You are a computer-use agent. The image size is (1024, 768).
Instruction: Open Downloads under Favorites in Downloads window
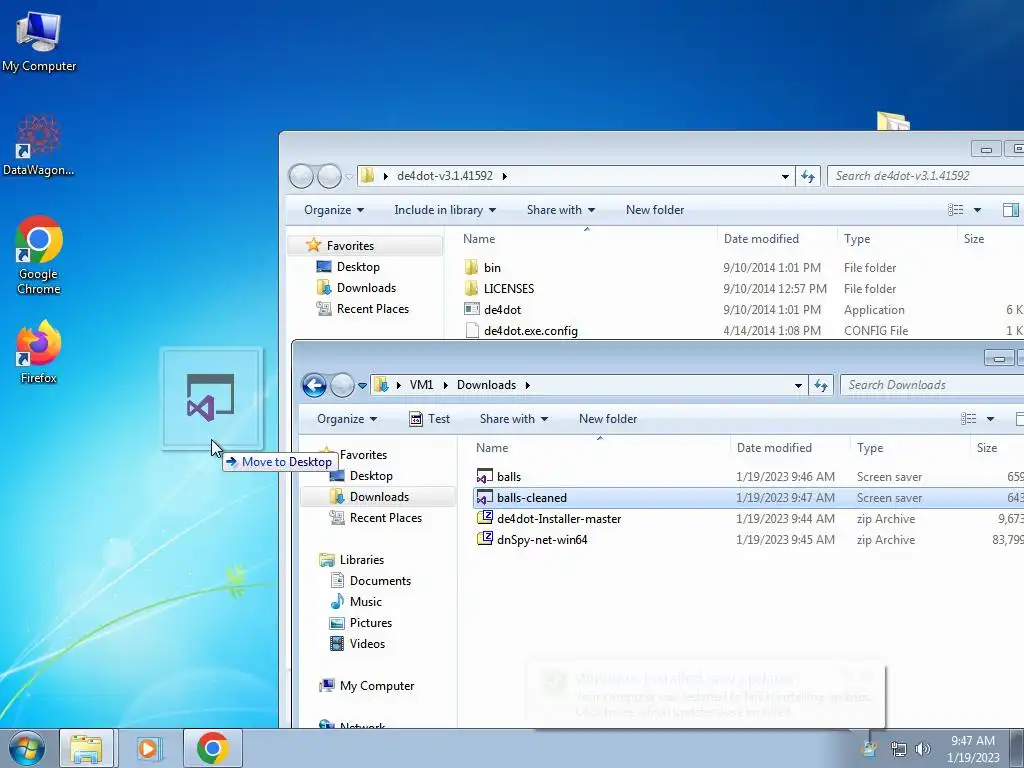pyautogui.click(x=379, y=497)
